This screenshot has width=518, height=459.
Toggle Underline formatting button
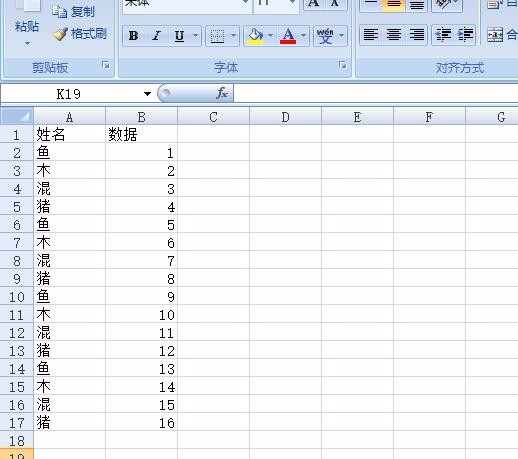tap(179, 36)
